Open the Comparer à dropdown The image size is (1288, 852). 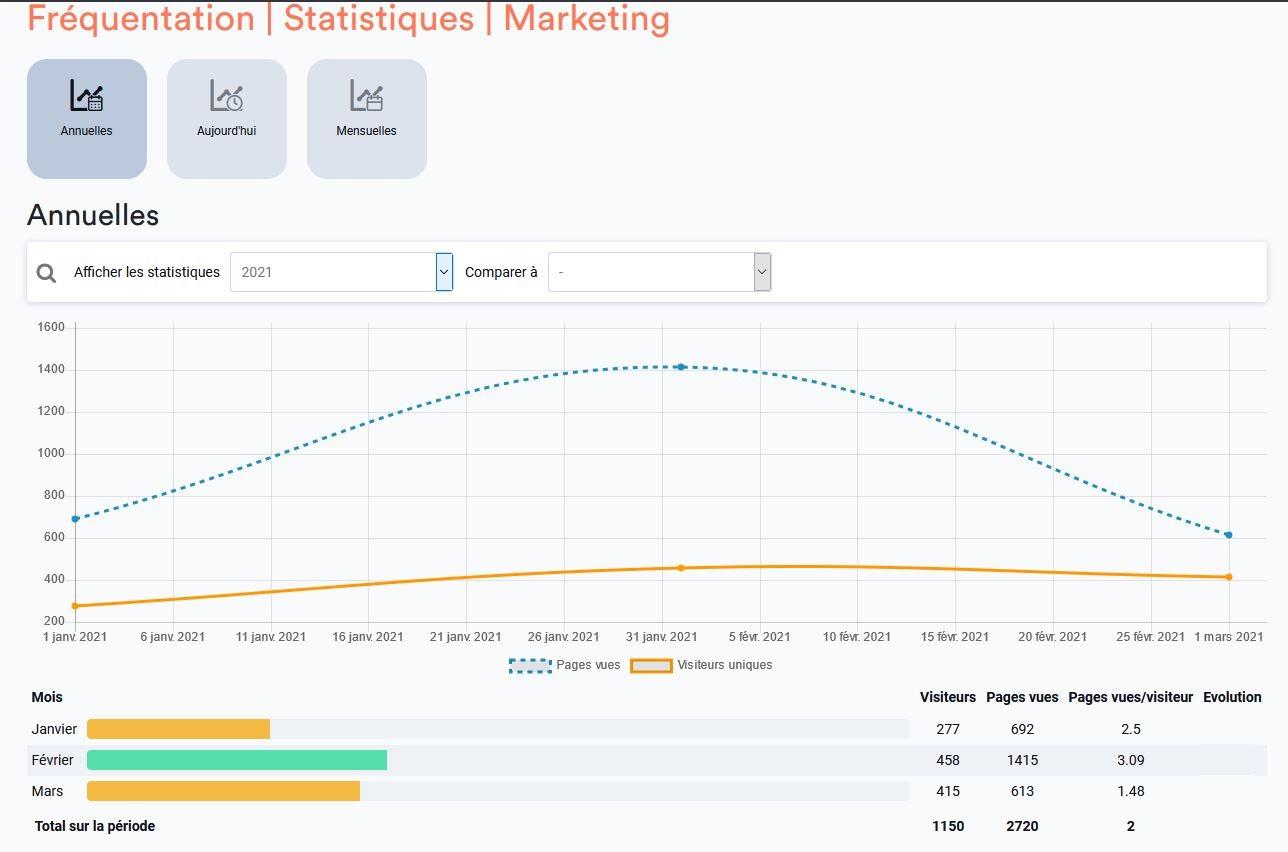tap(659, 272)
